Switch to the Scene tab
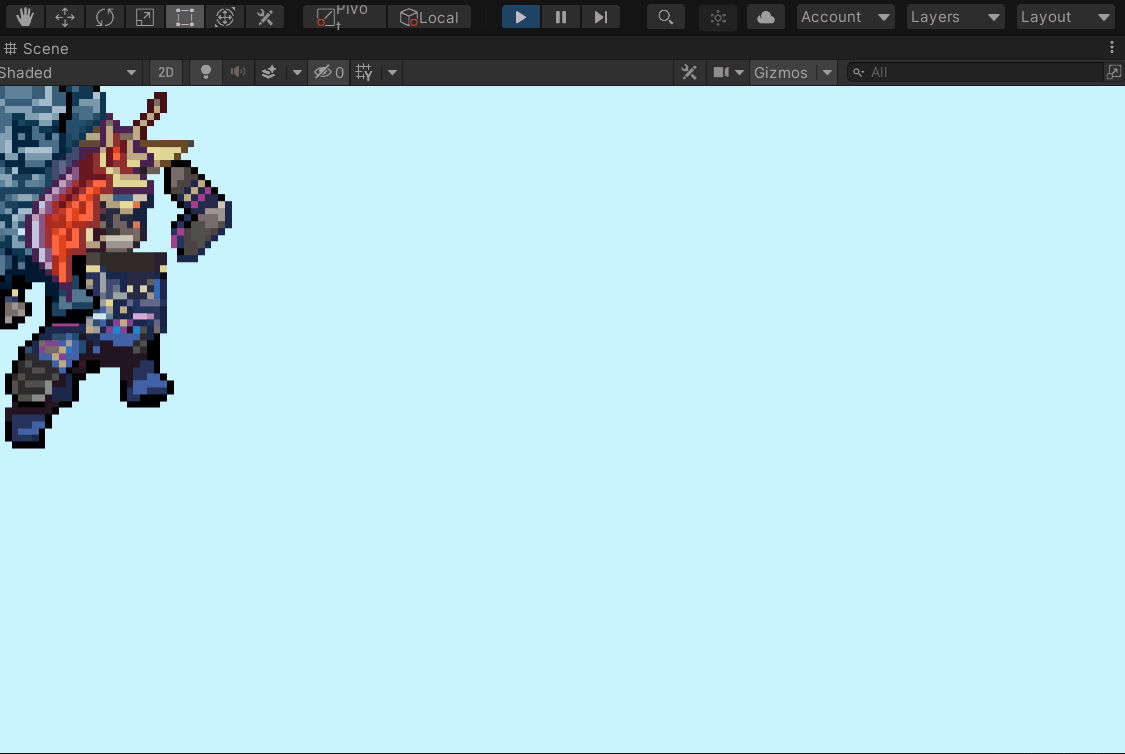Screen dimensions: 1125x754 (x=37, y=49)
